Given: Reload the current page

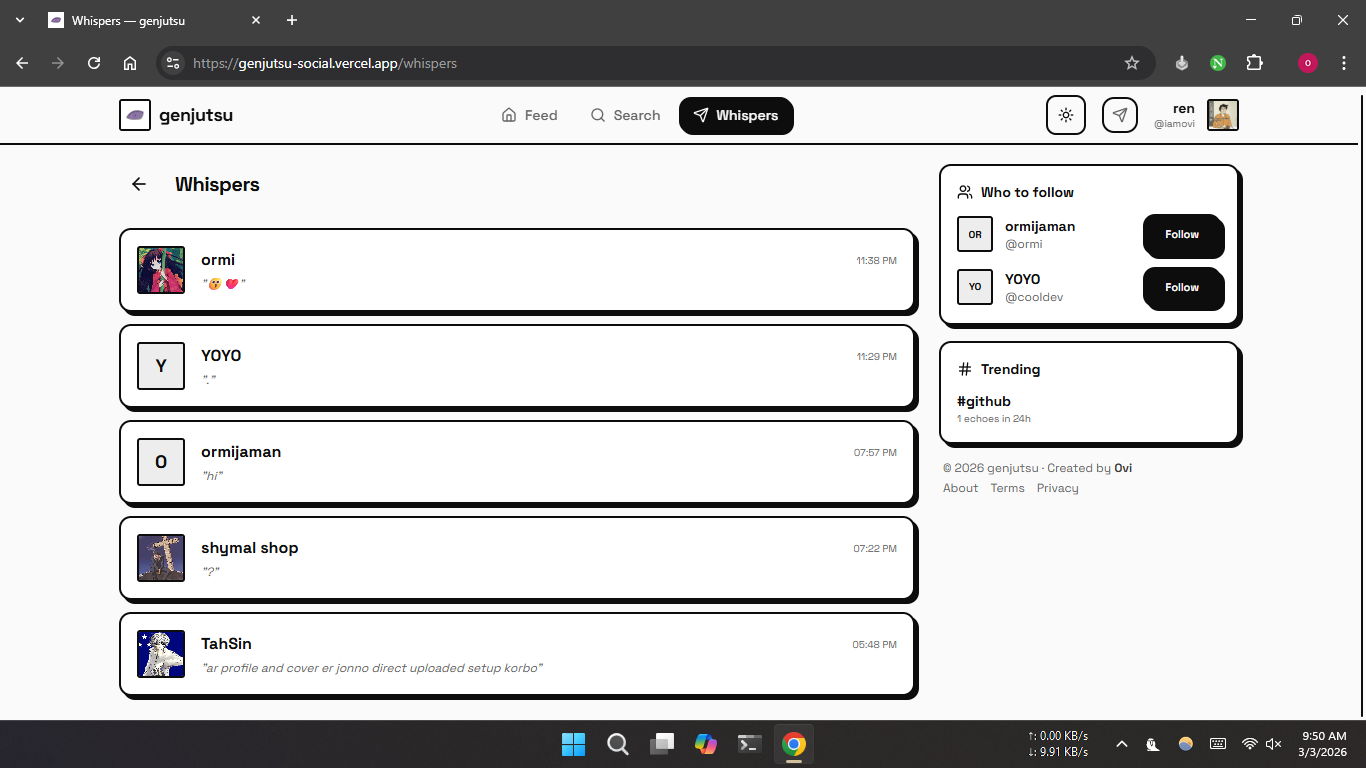Looking at the screenshot, I should tap(94, 63).
